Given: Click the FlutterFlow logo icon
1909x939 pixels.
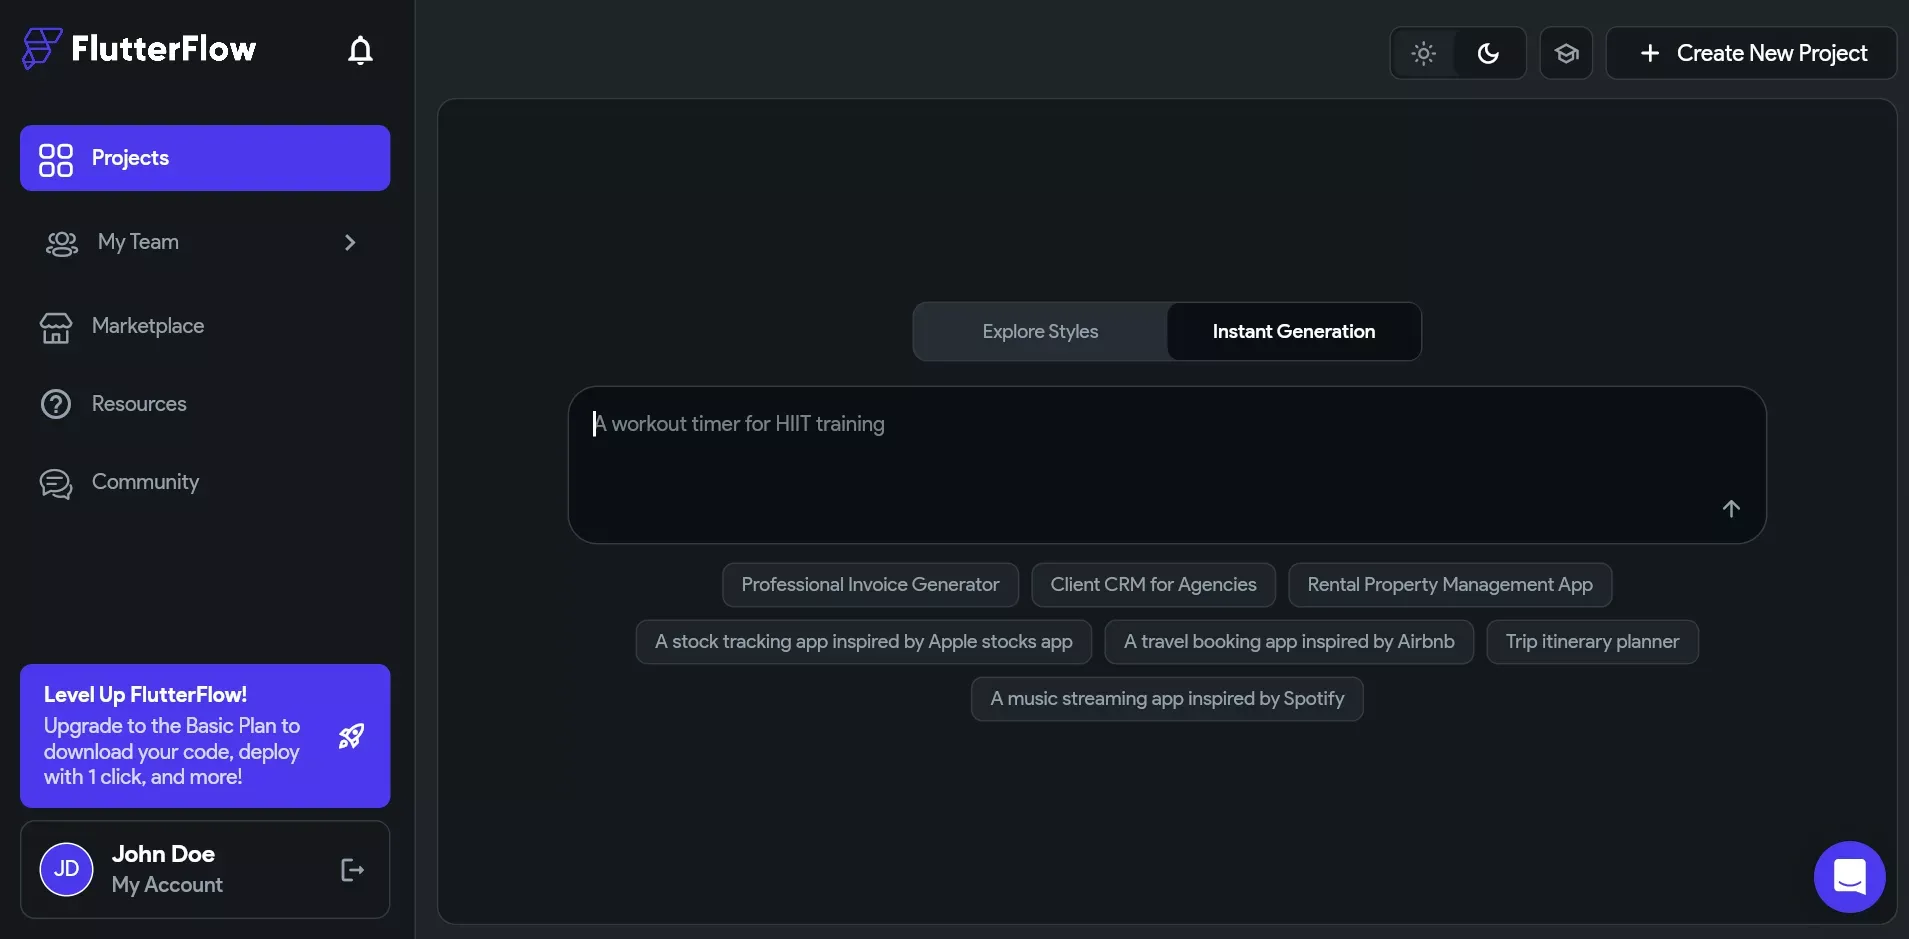Looking at the screenshot, I should coord(42,48).
